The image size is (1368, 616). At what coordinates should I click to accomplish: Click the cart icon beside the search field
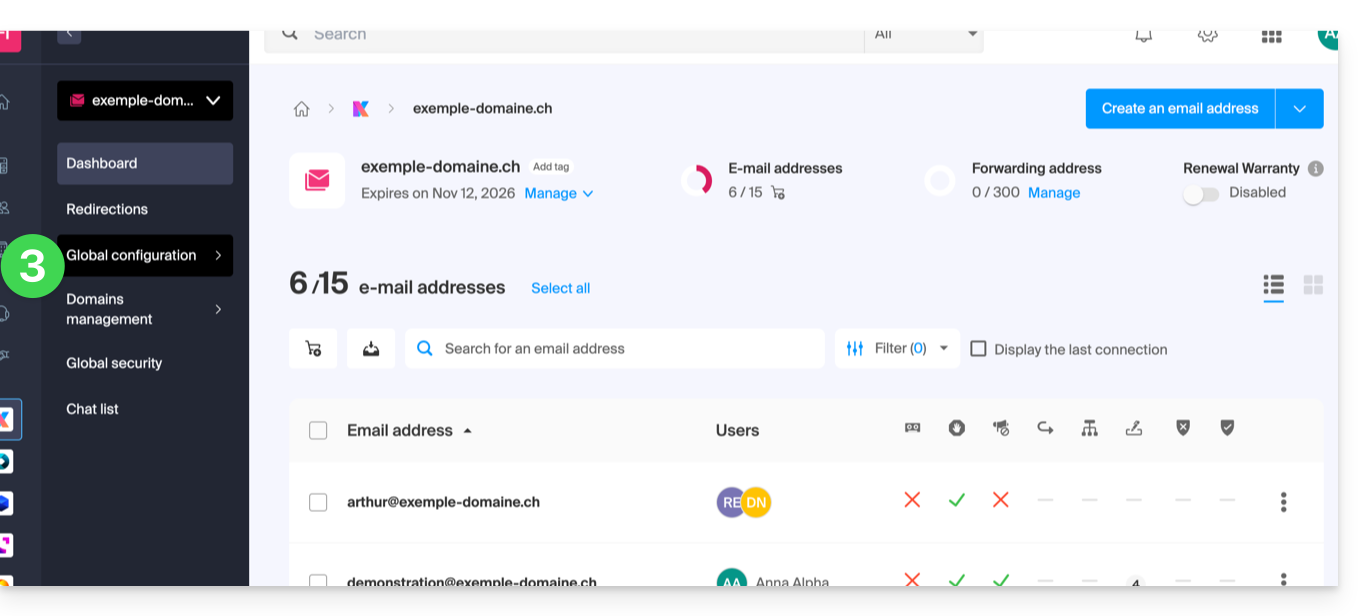point(313,349)
